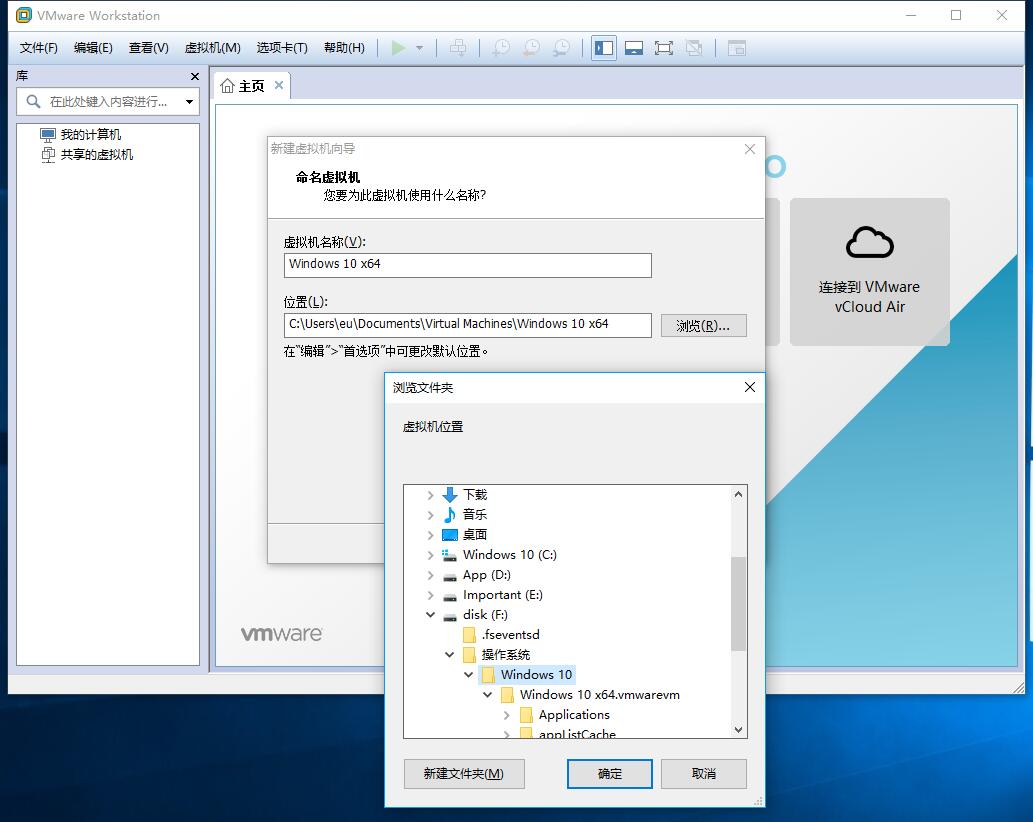Close the 浏览文件夹 dialog
1033x822 pixels.
[750, 387]
